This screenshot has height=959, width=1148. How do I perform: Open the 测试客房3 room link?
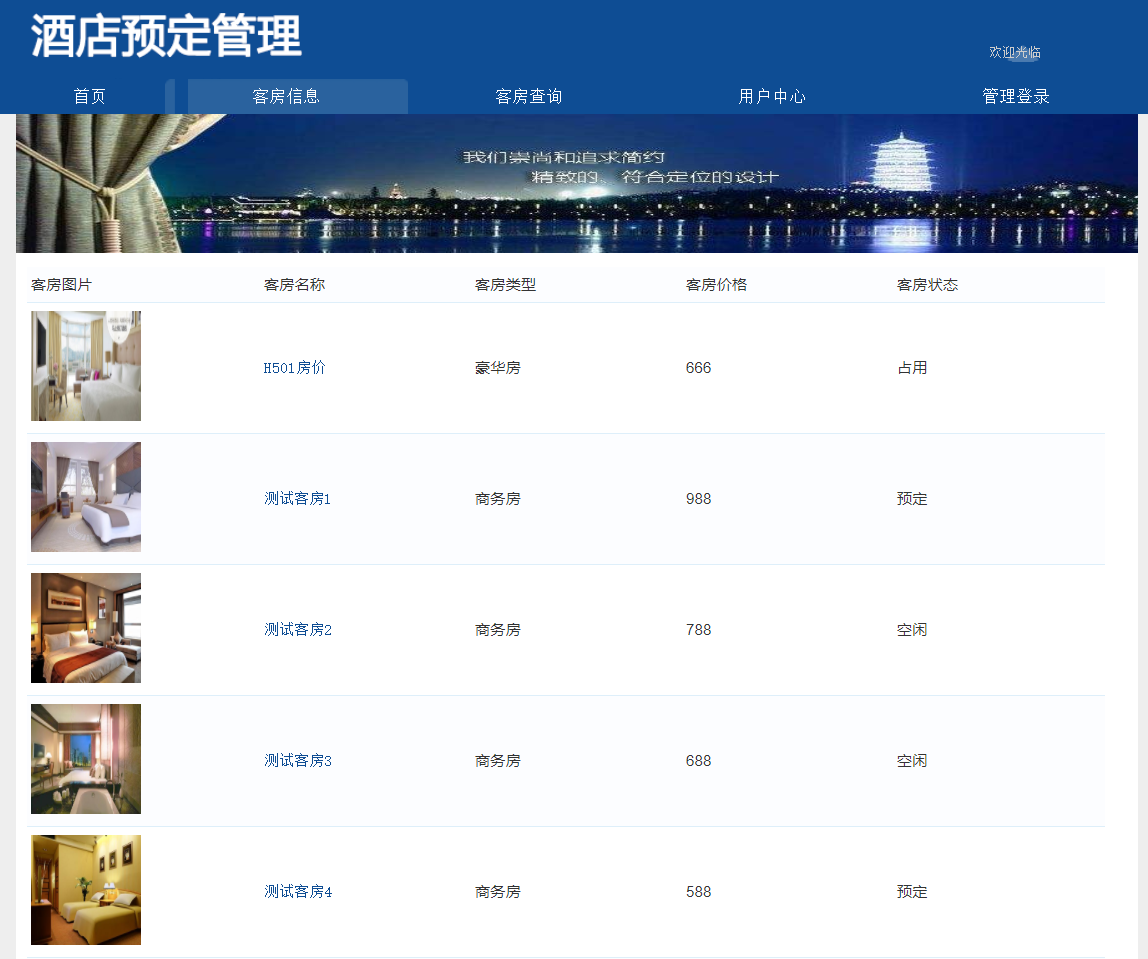click(x=297, y=761)
